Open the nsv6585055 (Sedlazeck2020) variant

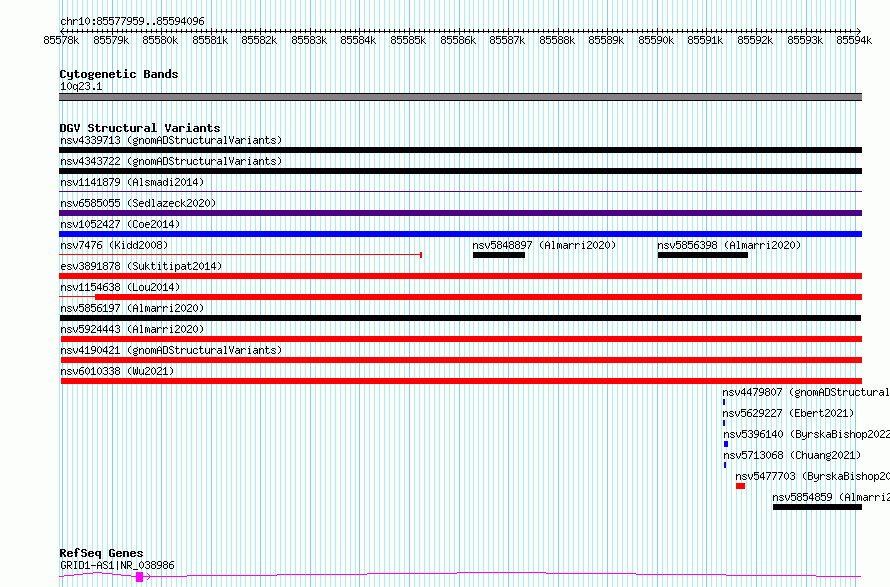point(138,203)
